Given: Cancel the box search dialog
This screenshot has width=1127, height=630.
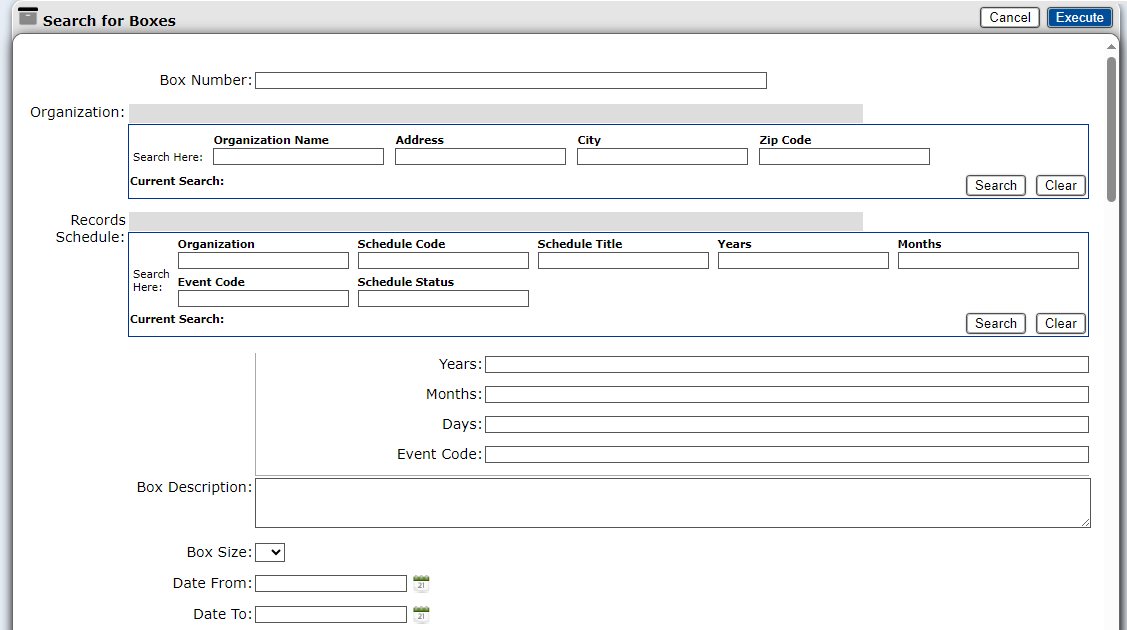Looking at the screenshot, I should tap(1009, 17).
